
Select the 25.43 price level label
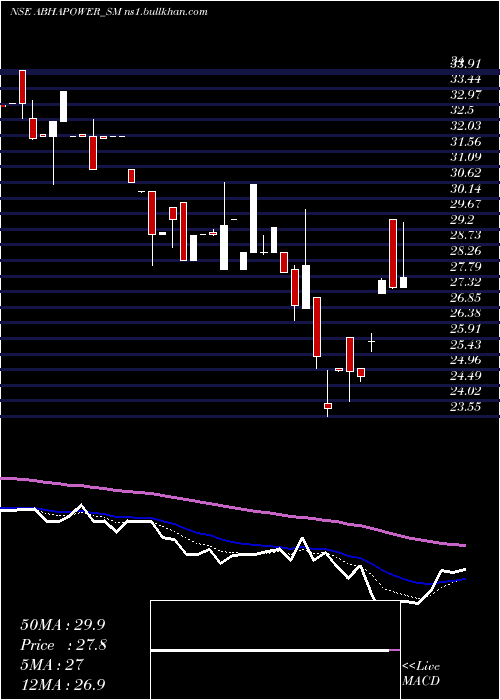tap(466, 344)
